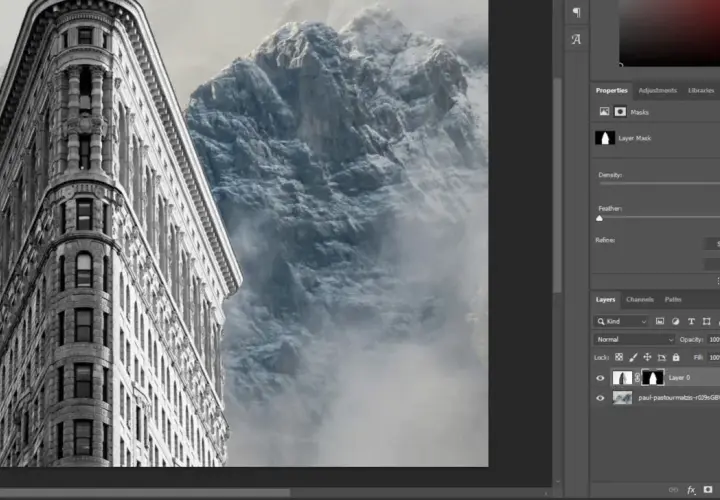Click the Opacity label in Layers
The image size is (720, 500).
(x=691, y=340)
